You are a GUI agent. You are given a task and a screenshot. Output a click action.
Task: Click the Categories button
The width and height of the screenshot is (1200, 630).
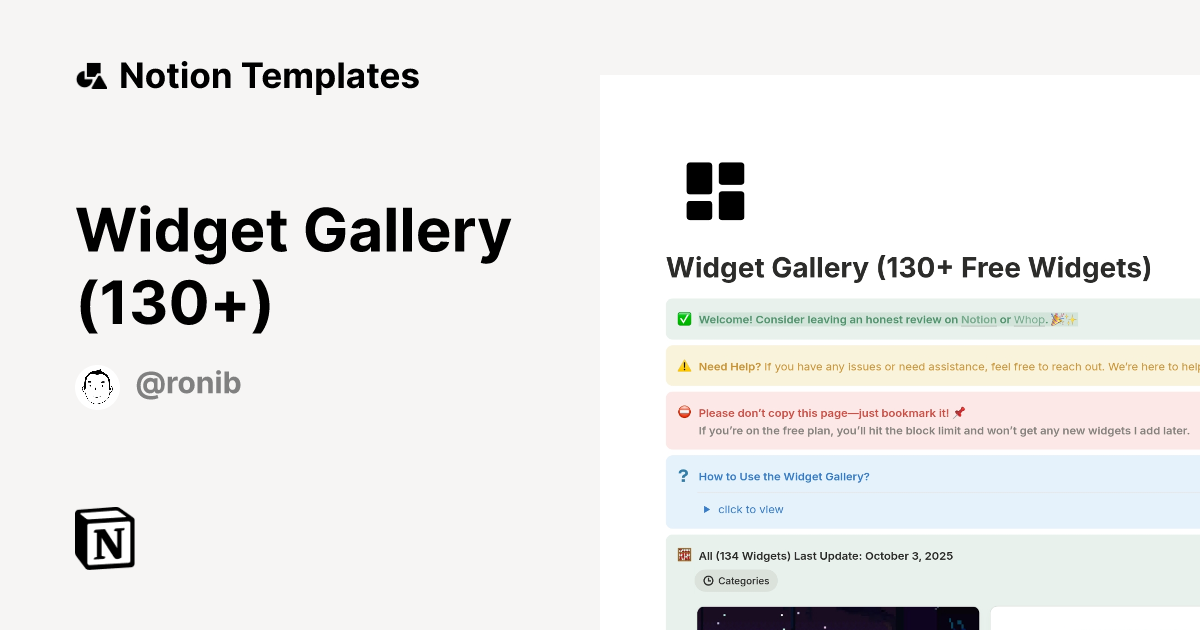[x=737, y=580]
